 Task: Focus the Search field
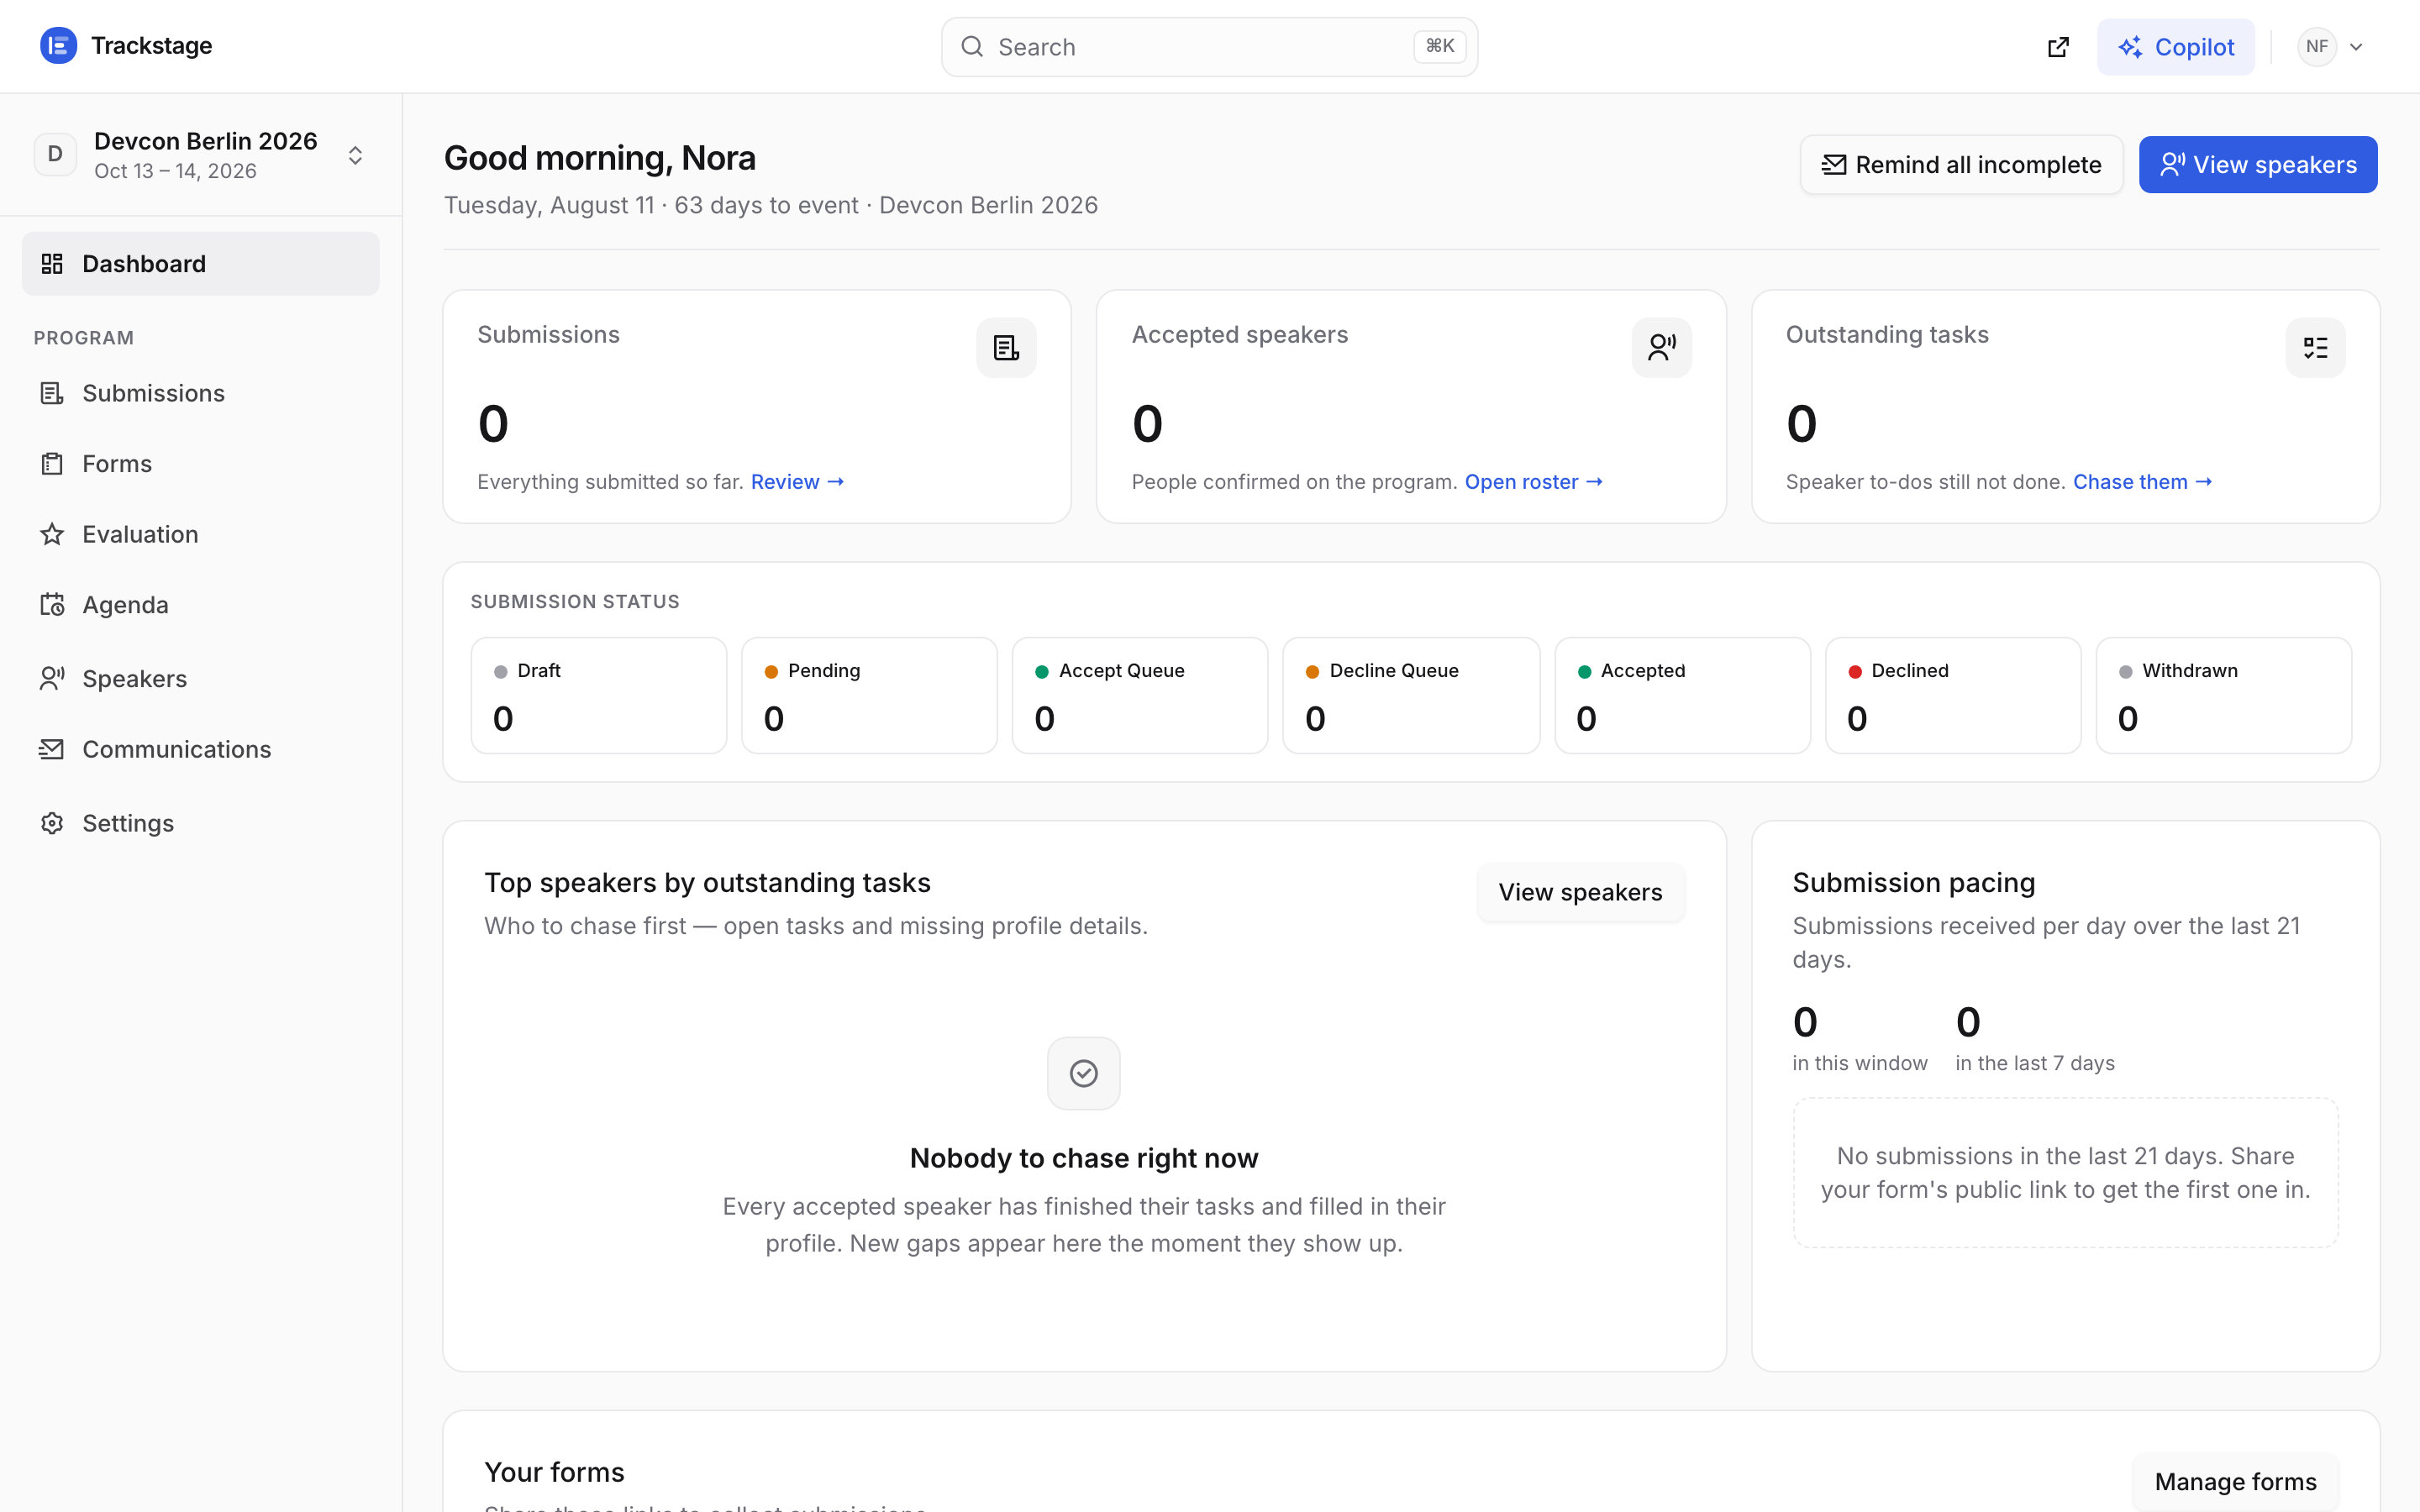[x=1209, y=47]
